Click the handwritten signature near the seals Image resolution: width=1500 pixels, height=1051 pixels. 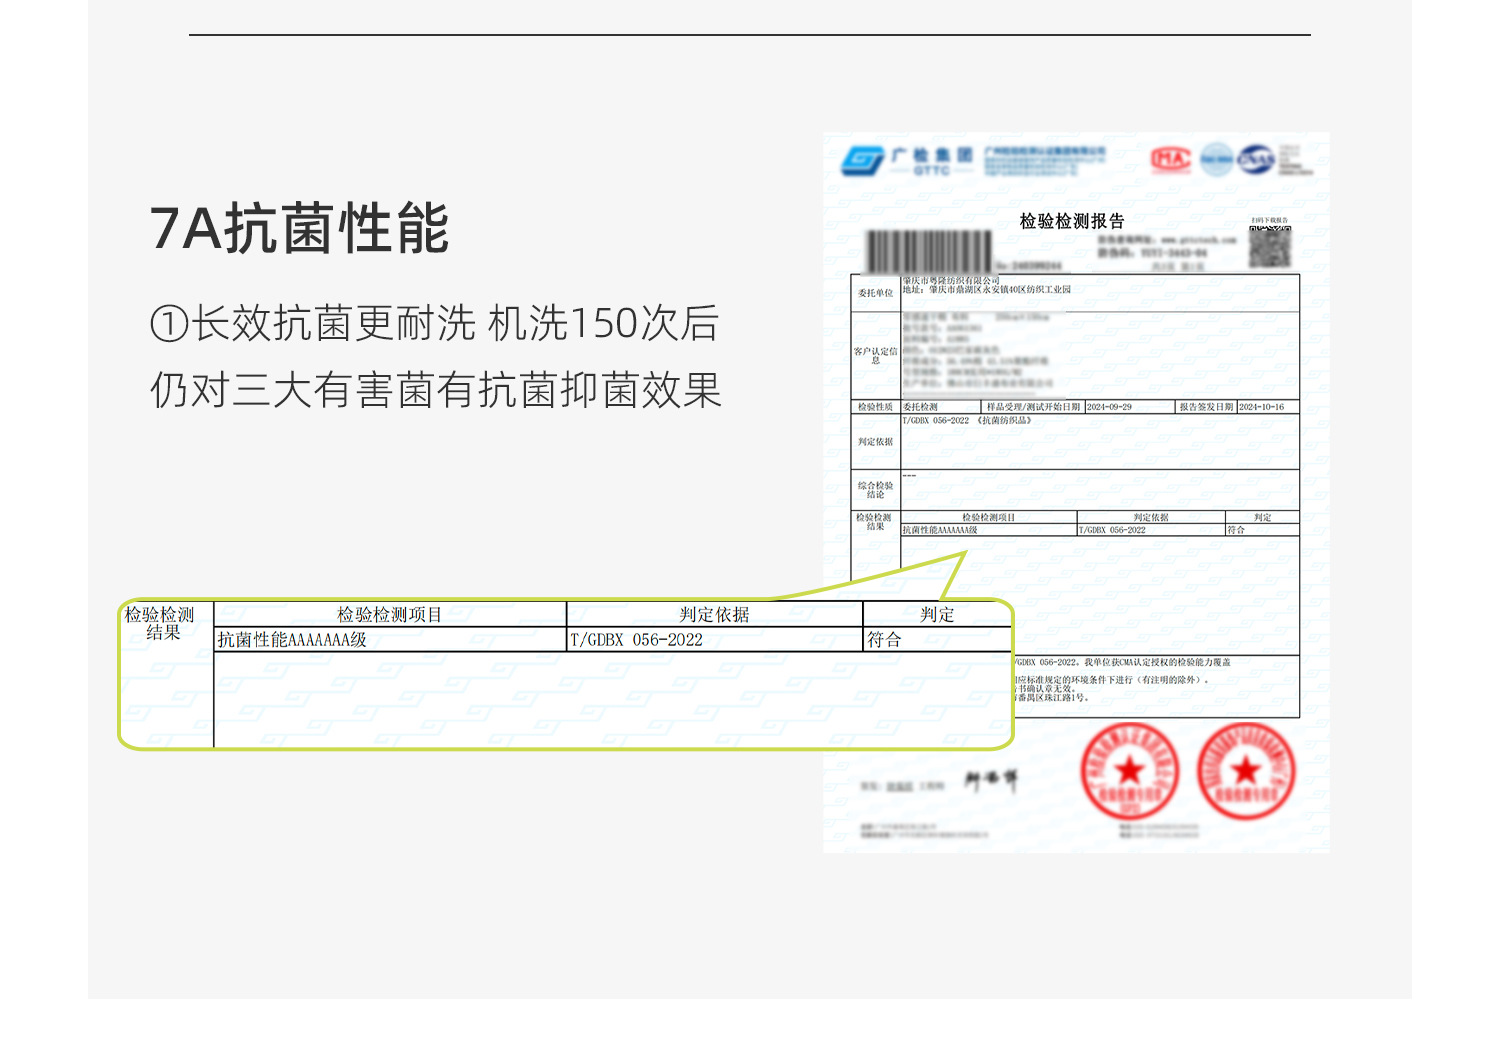coord(990,780)
